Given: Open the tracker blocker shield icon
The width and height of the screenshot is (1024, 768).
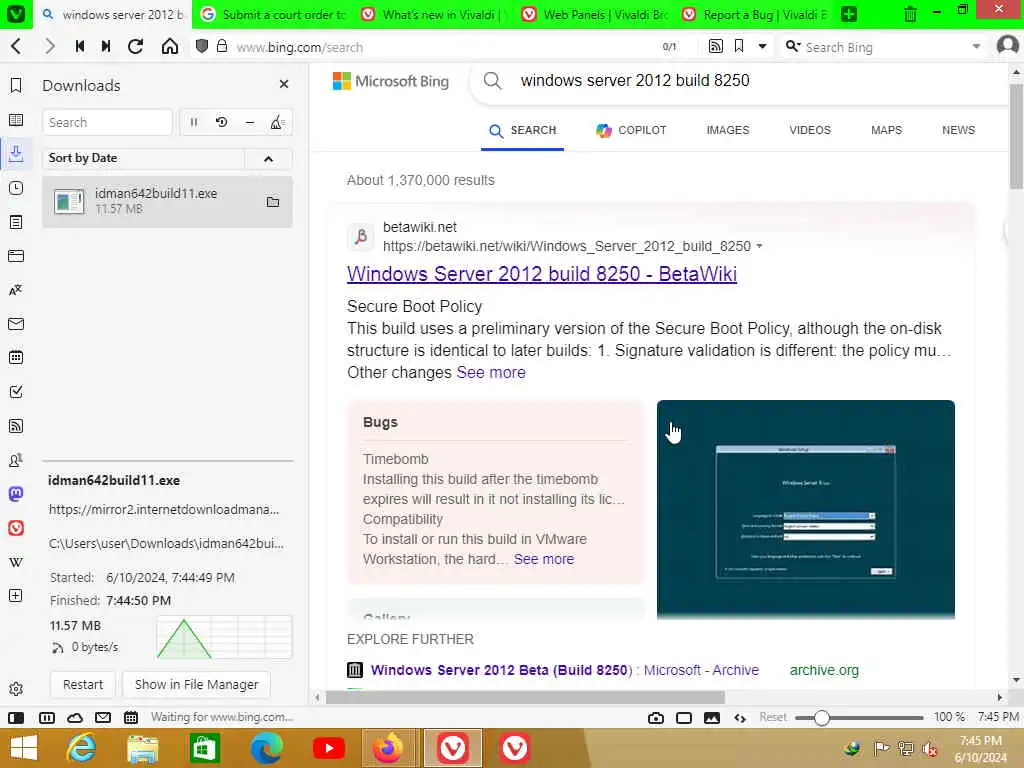Looking at the screenshot, I should point(202,46).
